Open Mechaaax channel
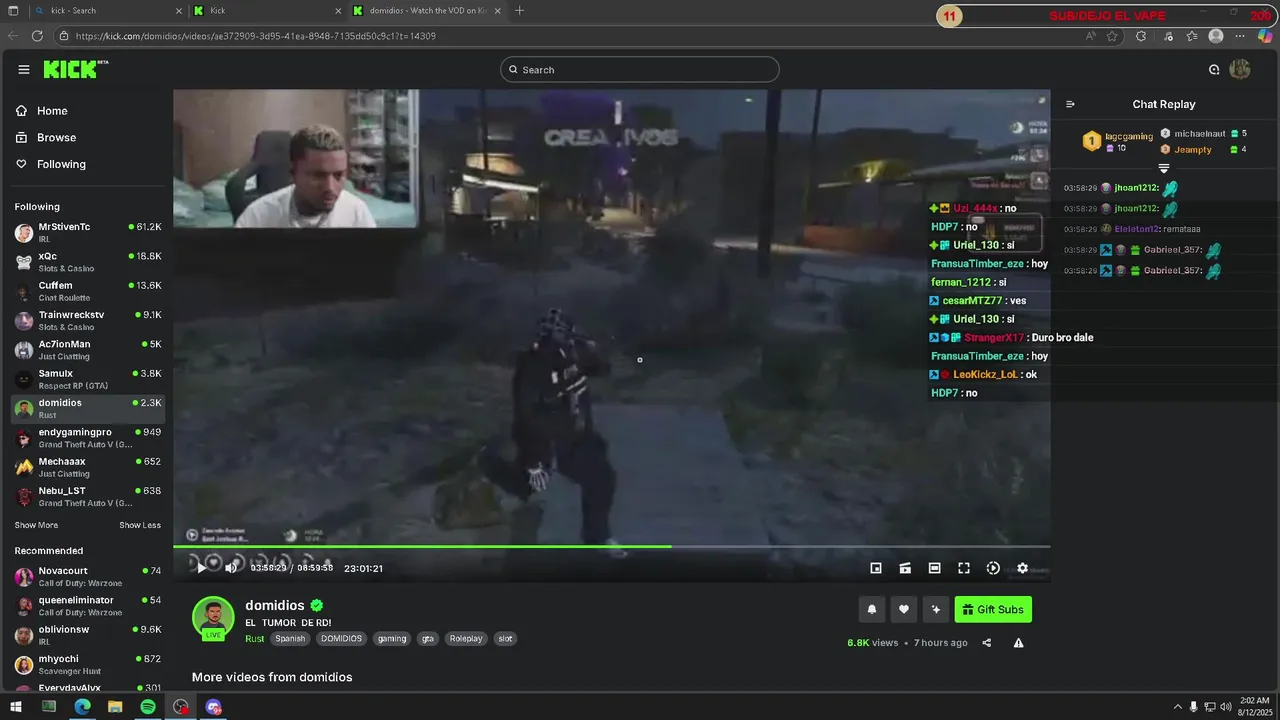 click(89, 467)
